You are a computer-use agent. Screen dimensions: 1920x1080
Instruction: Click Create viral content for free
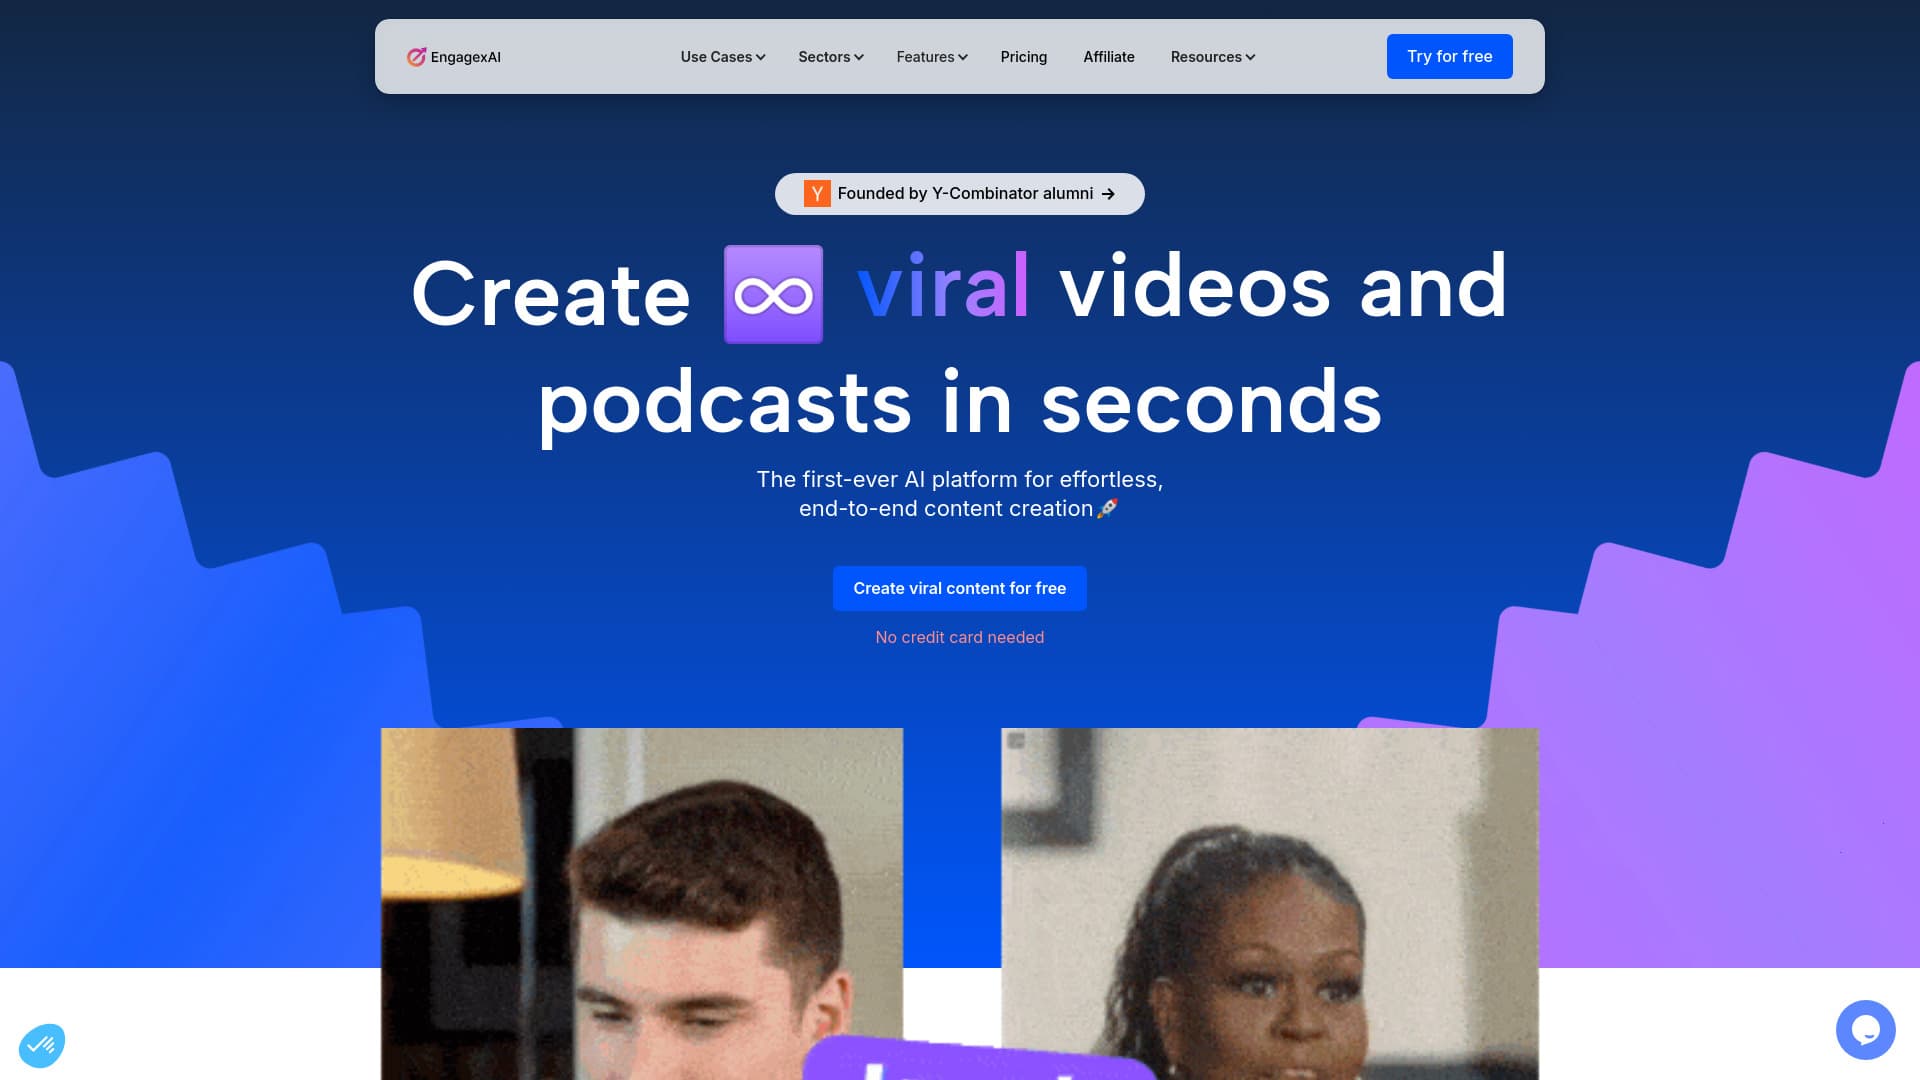pyautogui.click(x=959, y=588)
